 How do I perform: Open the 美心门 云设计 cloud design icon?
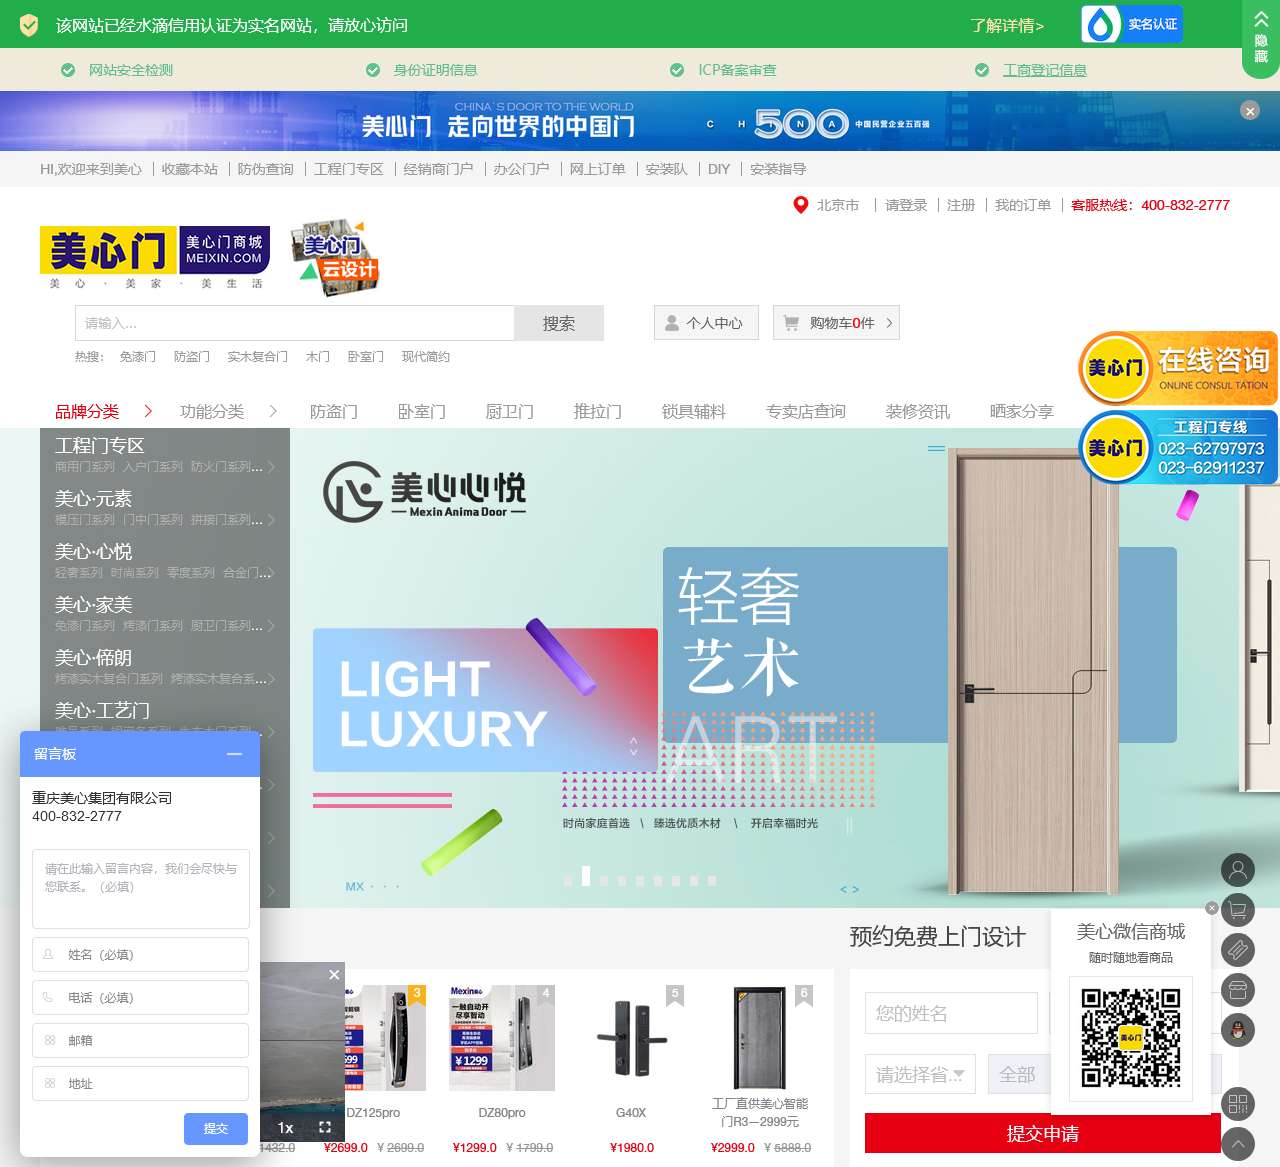pyautogui.click(x=335, y=258)
